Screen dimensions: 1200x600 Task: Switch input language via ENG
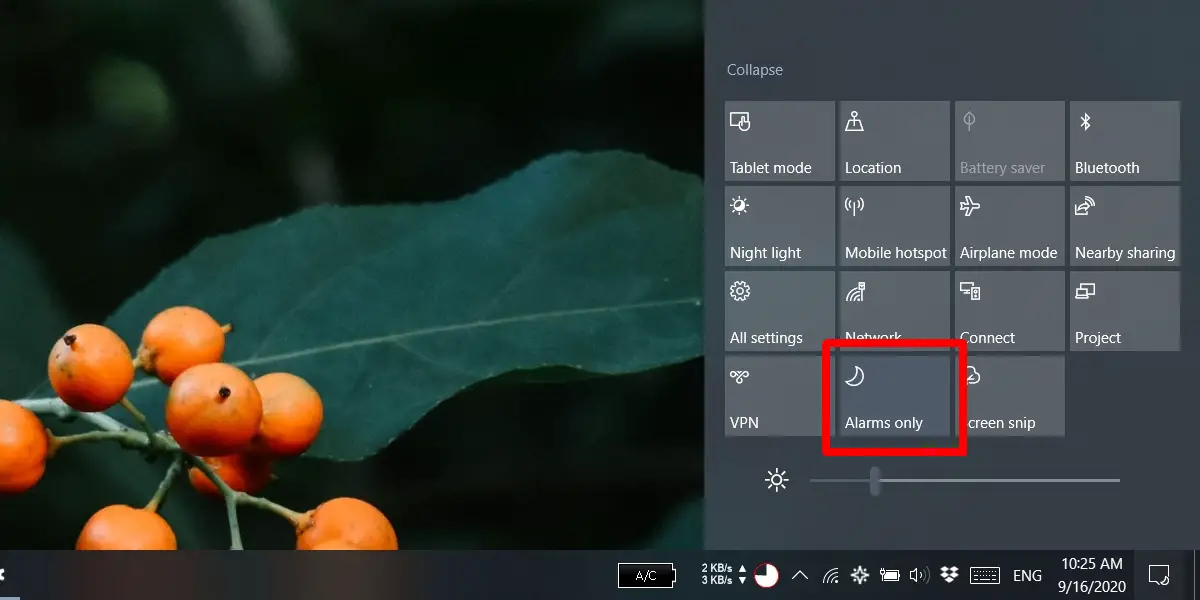point(1027,576)
